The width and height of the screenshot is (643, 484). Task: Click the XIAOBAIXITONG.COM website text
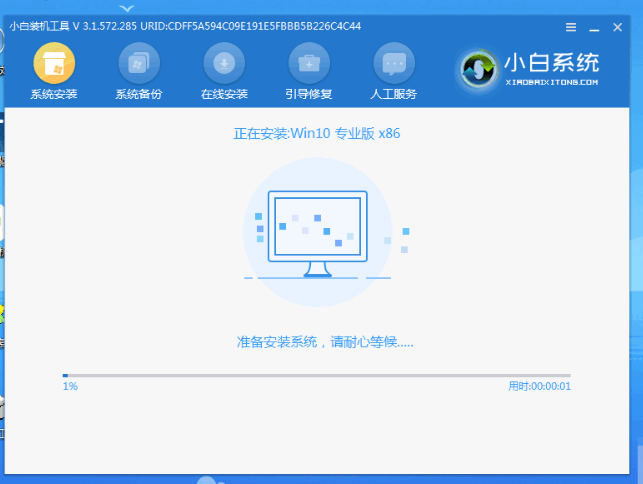[553, 82]
